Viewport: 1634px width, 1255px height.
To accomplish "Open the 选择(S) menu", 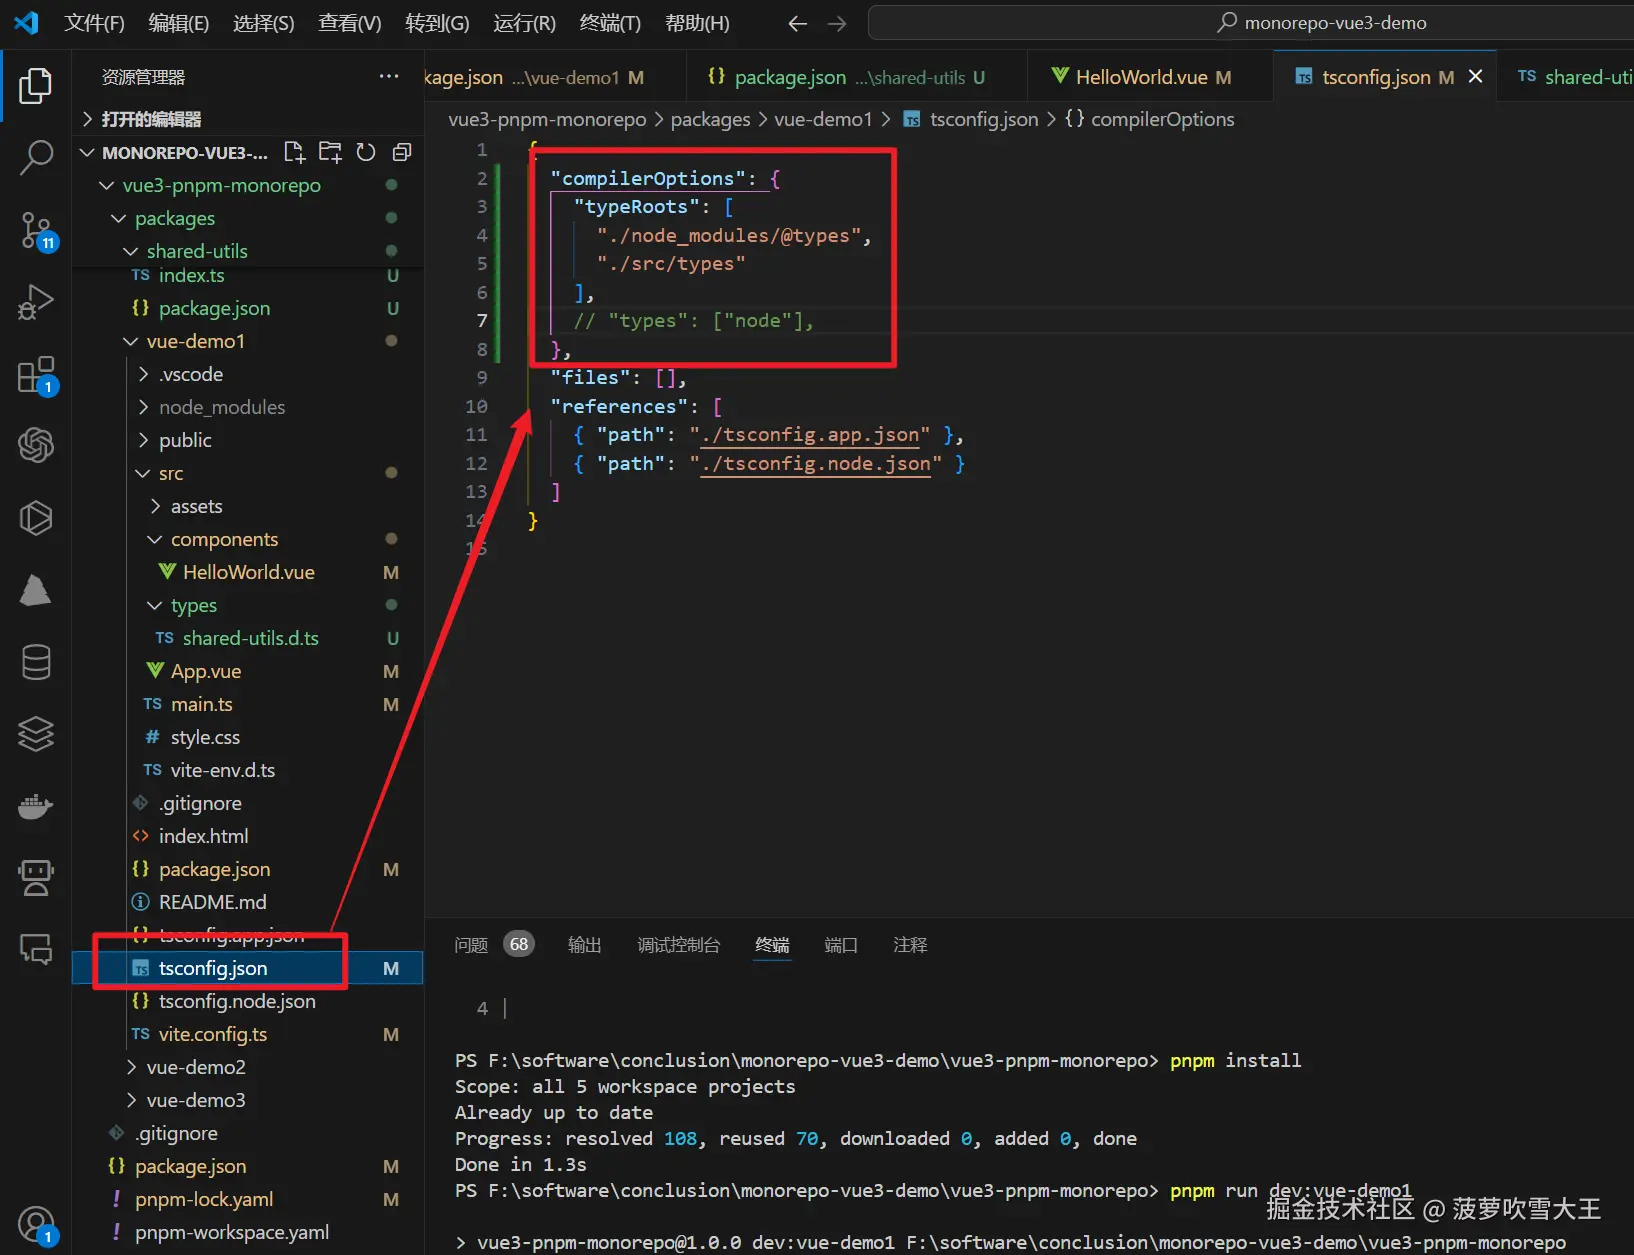I will tap(264, 23).
